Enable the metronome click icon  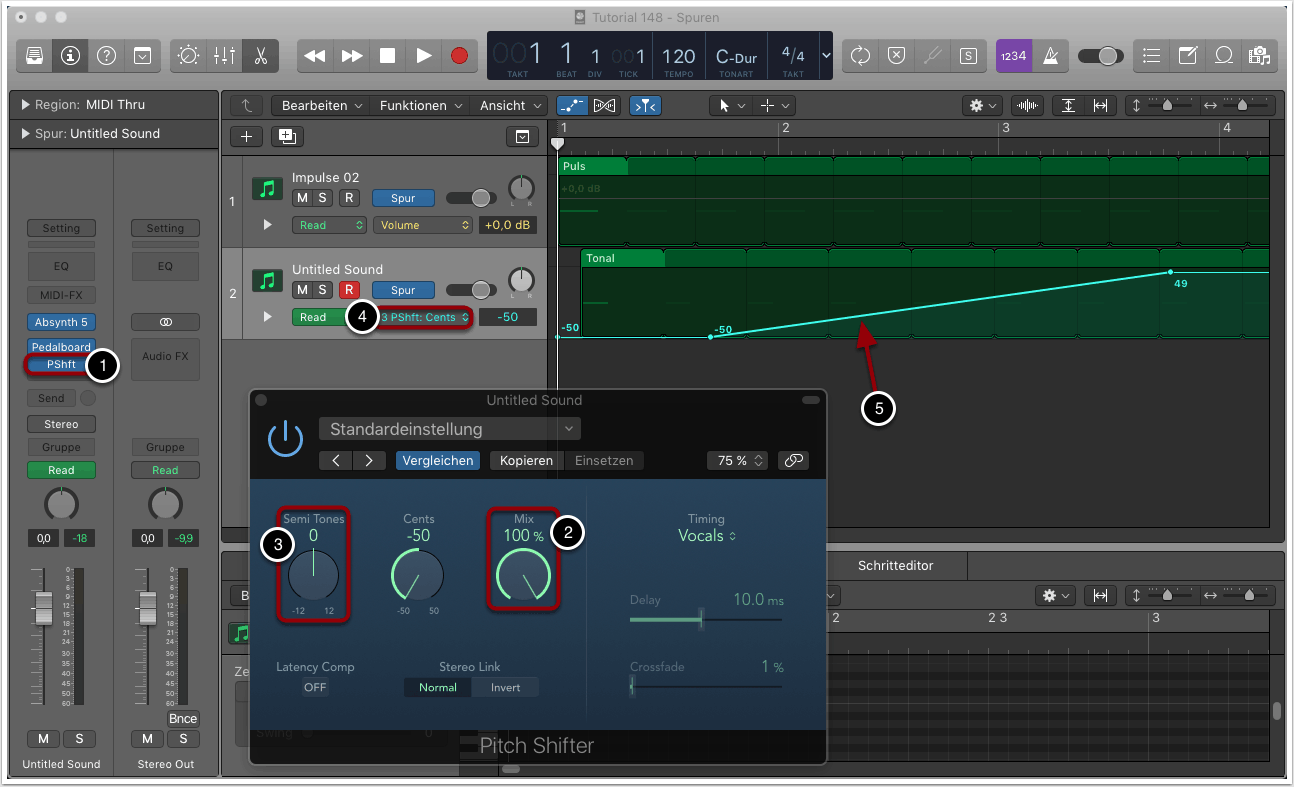tap(1051, 56)
